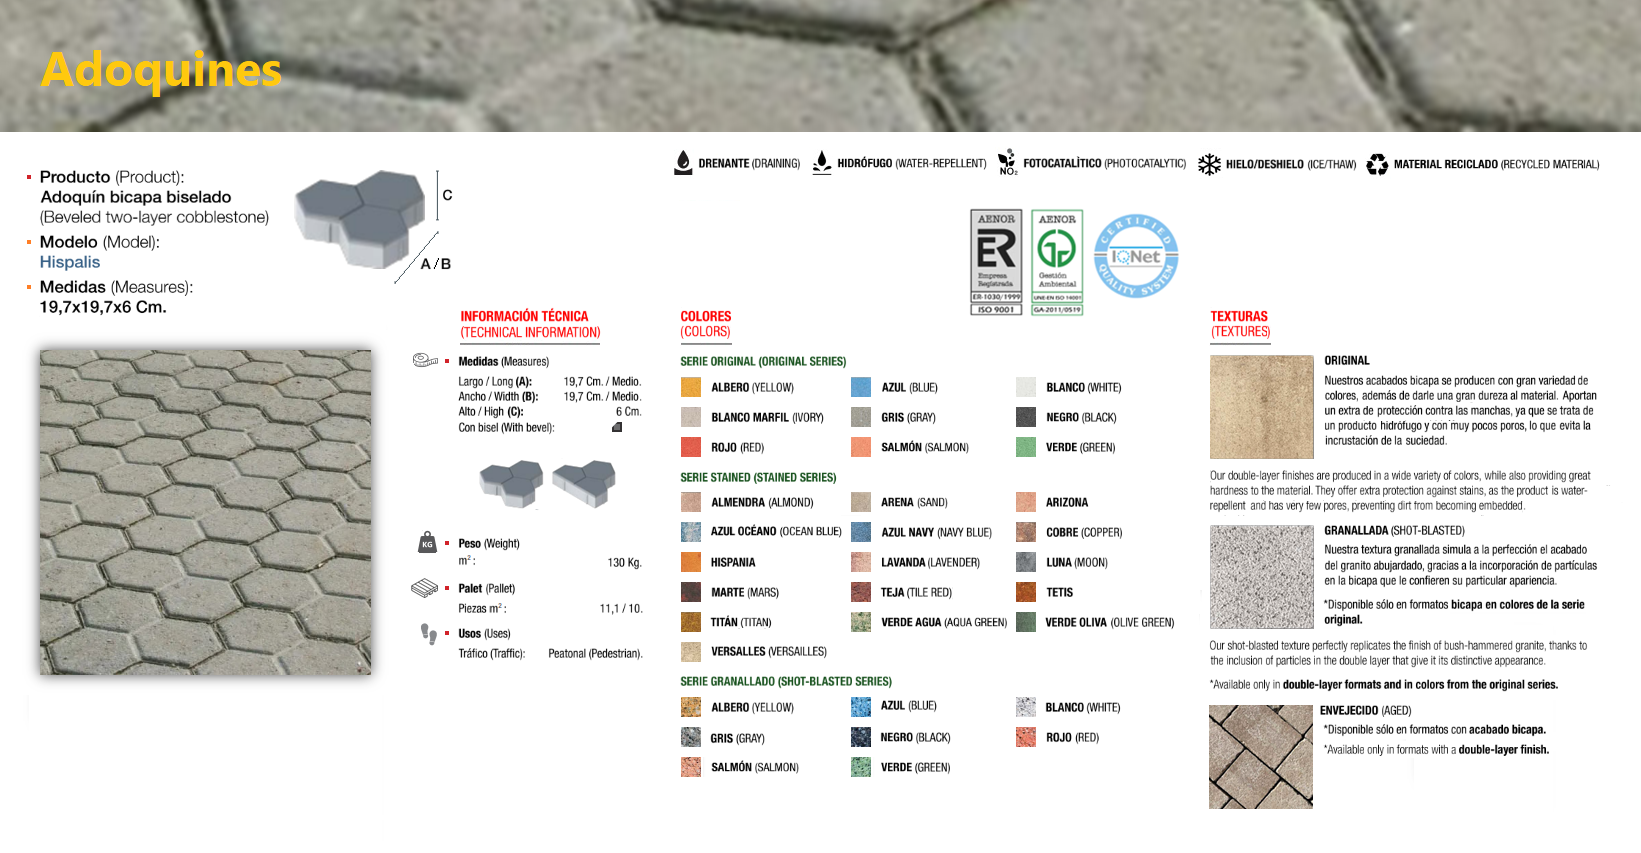Click the Hidrófugo water-repellent icon
The image size is (1641, 853).
point(822,163)
